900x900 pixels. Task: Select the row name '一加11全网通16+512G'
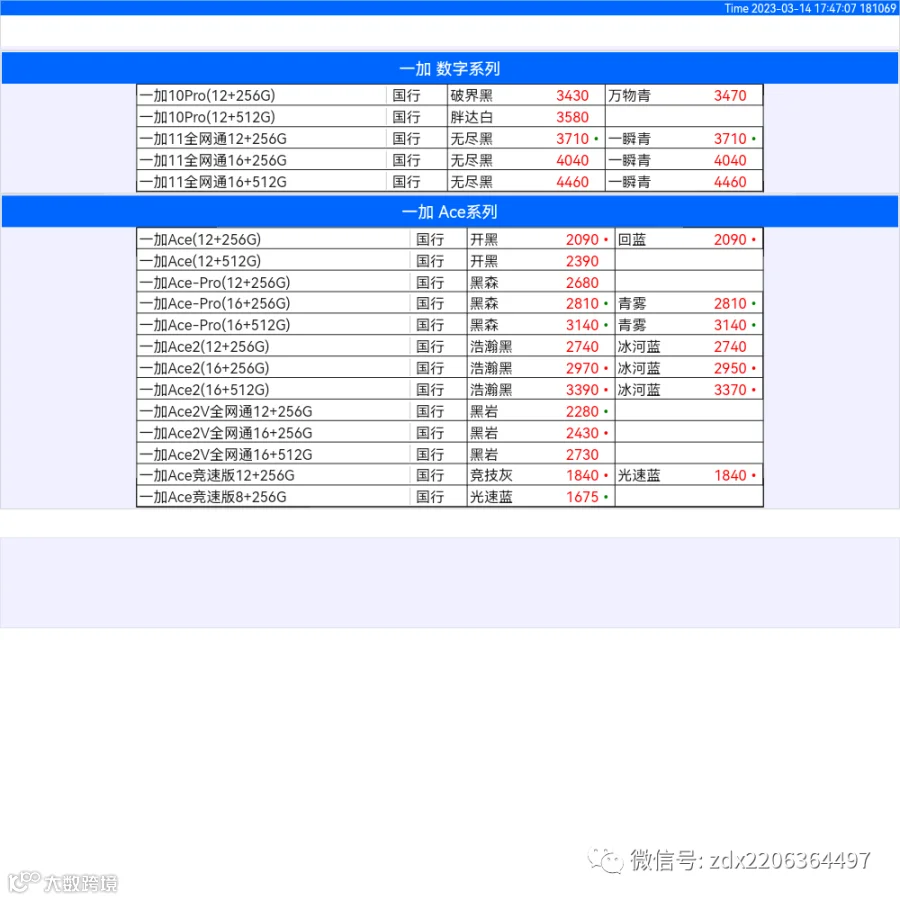[x=213, y=182]
